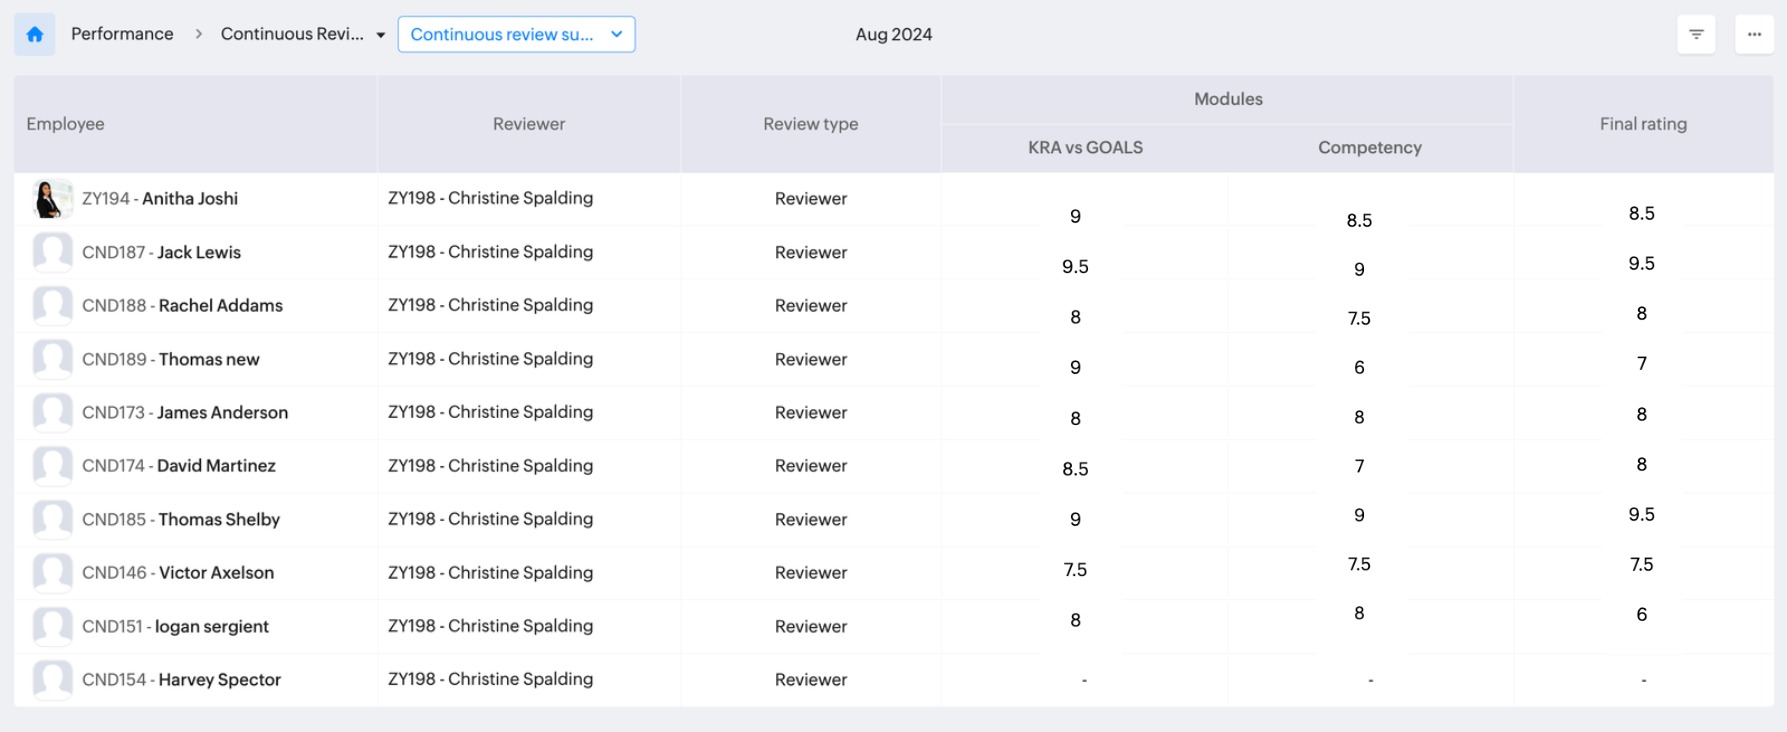Click the KRA vs GOALS column header
This screenshot has height=732, width=1787.
pos(1085,147)
